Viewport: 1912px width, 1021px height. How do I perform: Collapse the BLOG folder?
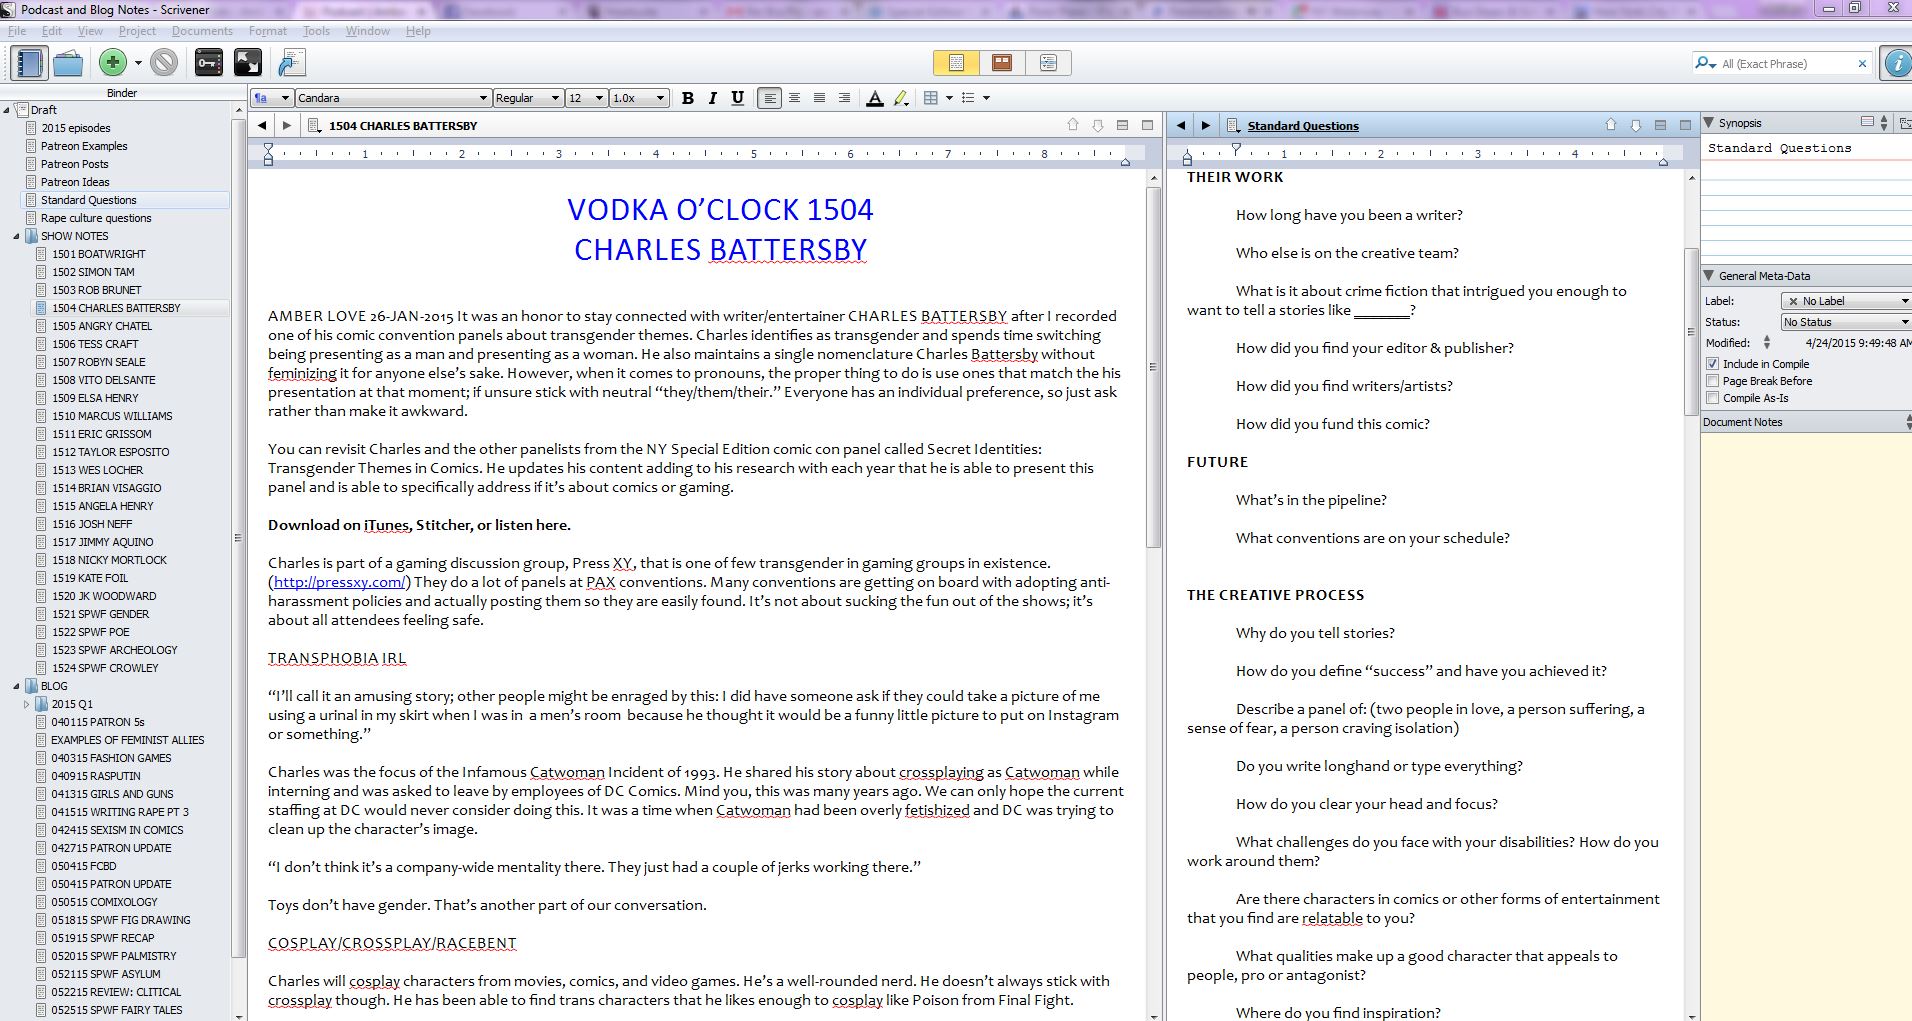pos(16,687)
